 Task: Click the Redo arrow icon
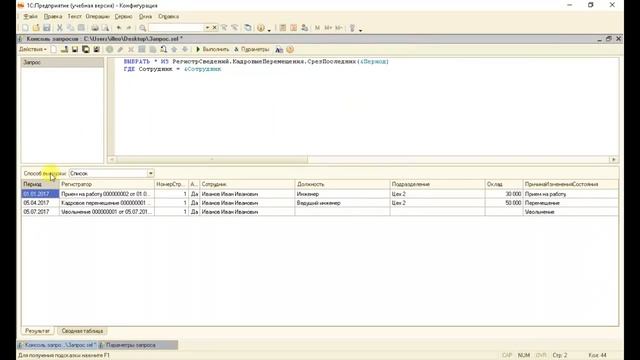(x=129, y=28)
